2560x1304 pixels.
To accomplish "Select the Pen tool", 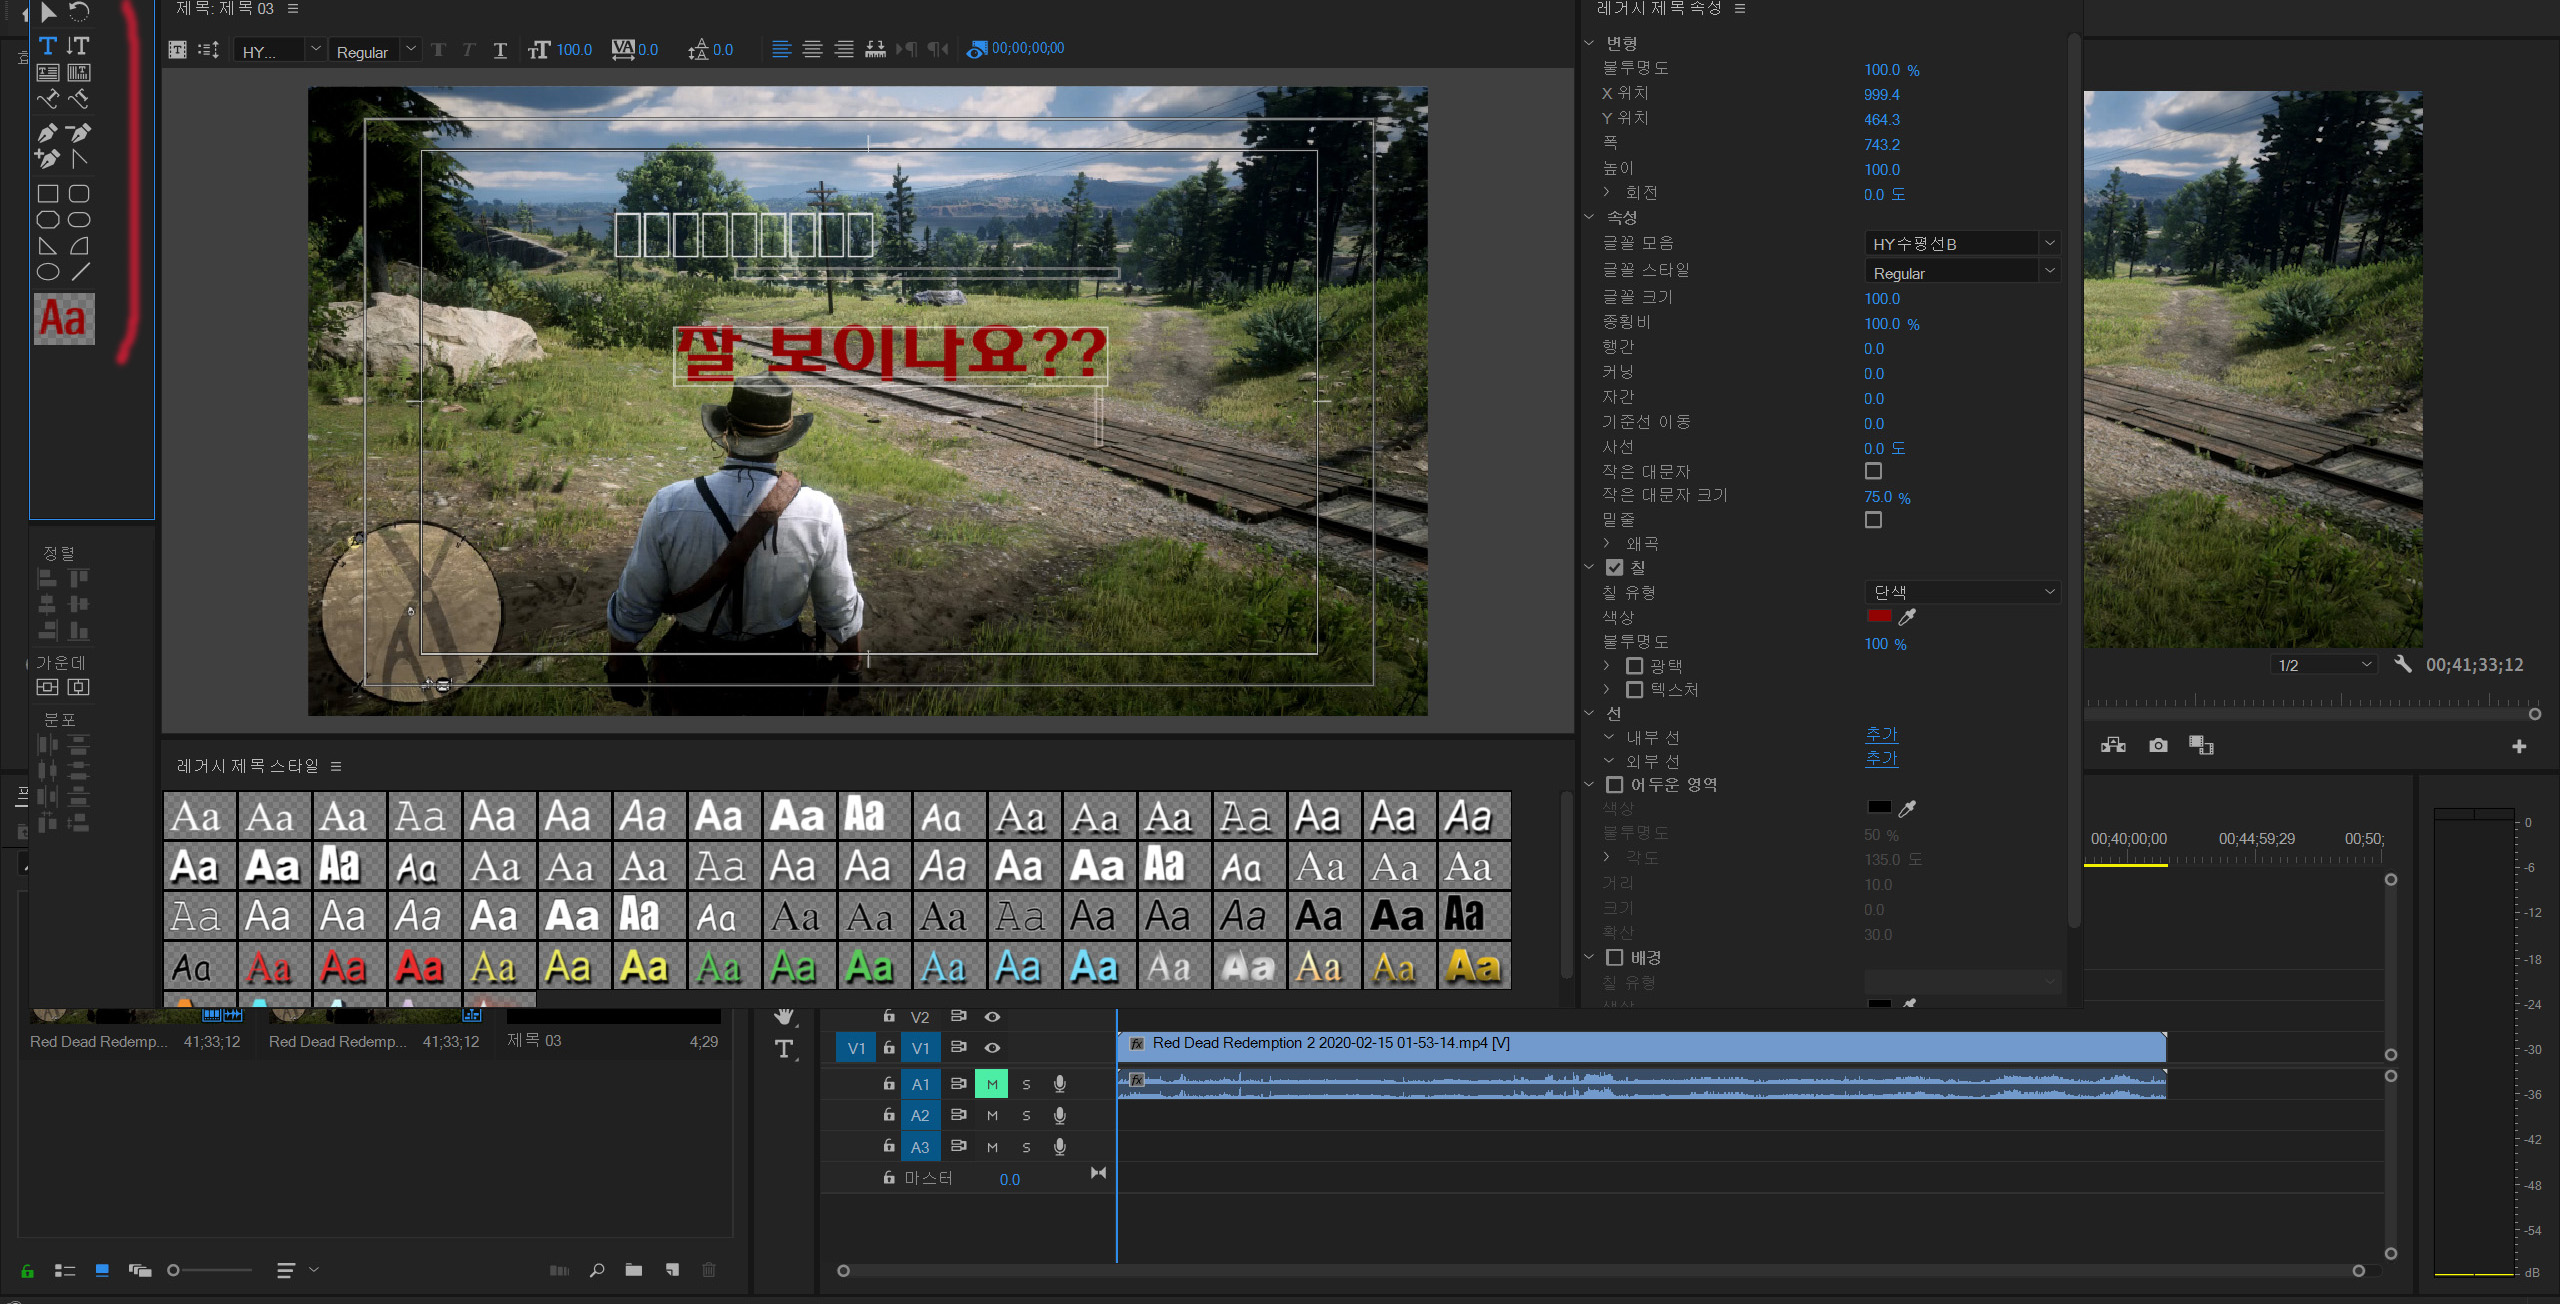I will coord(47,132).
